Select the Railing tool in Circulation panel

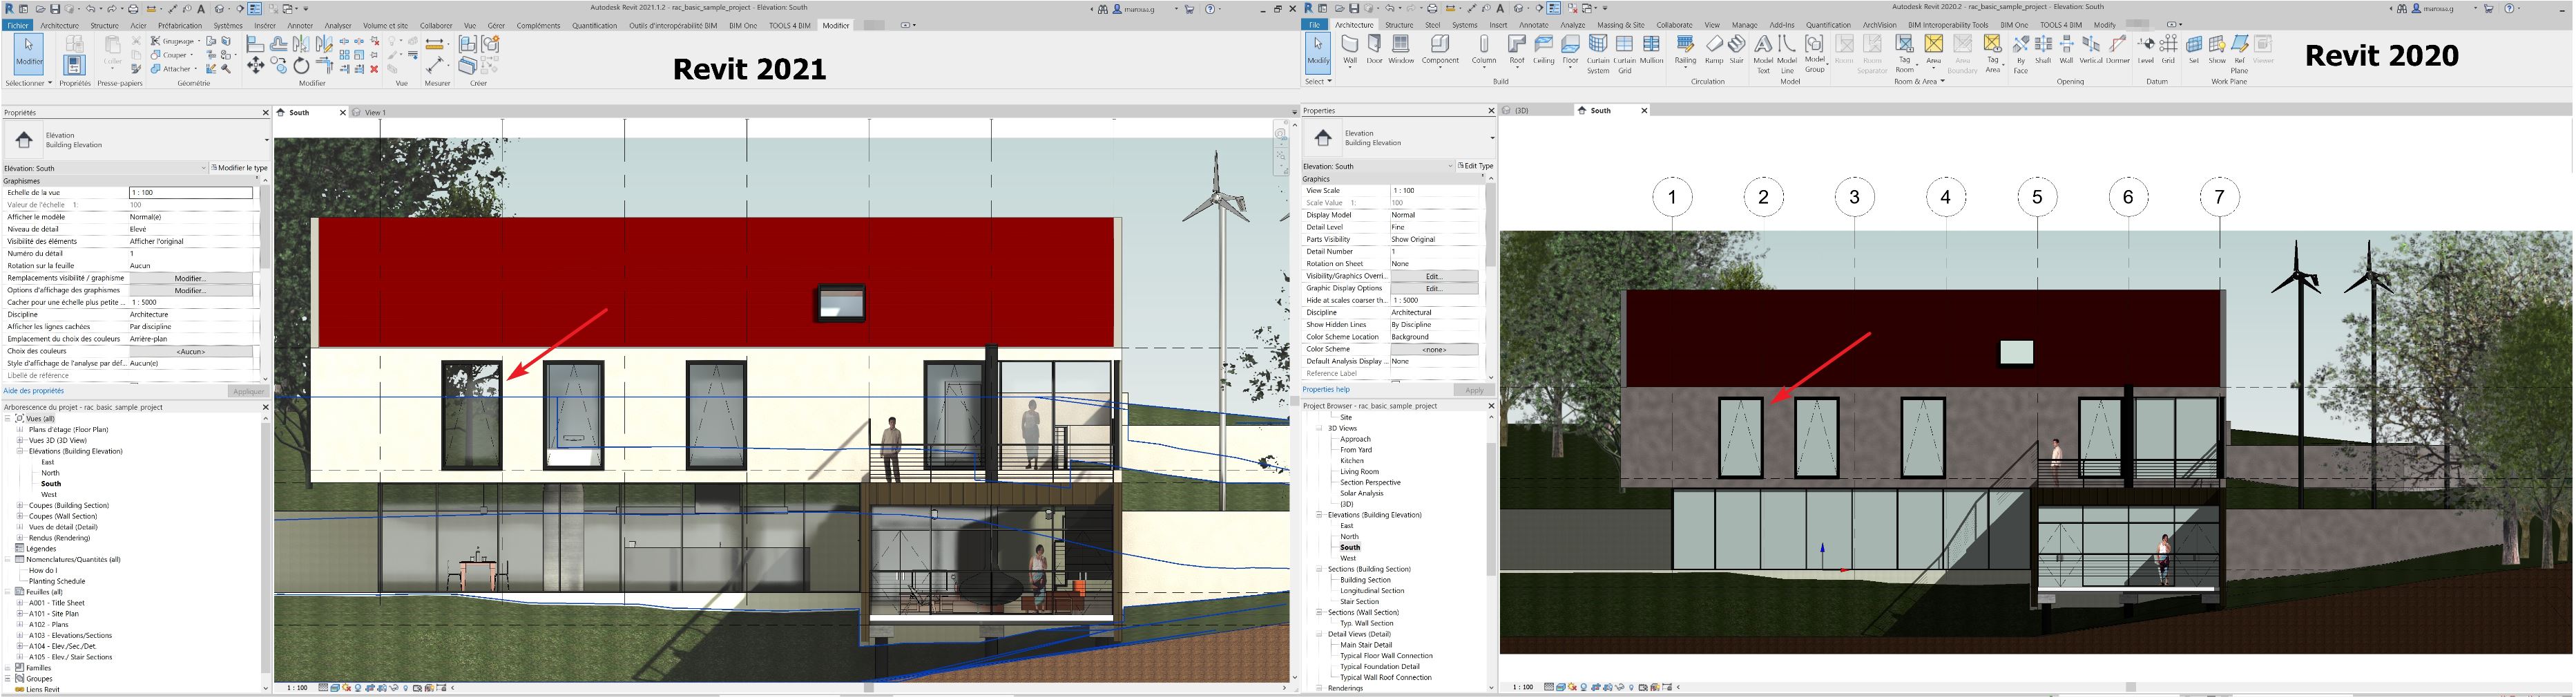click(x=1686, y=50)
